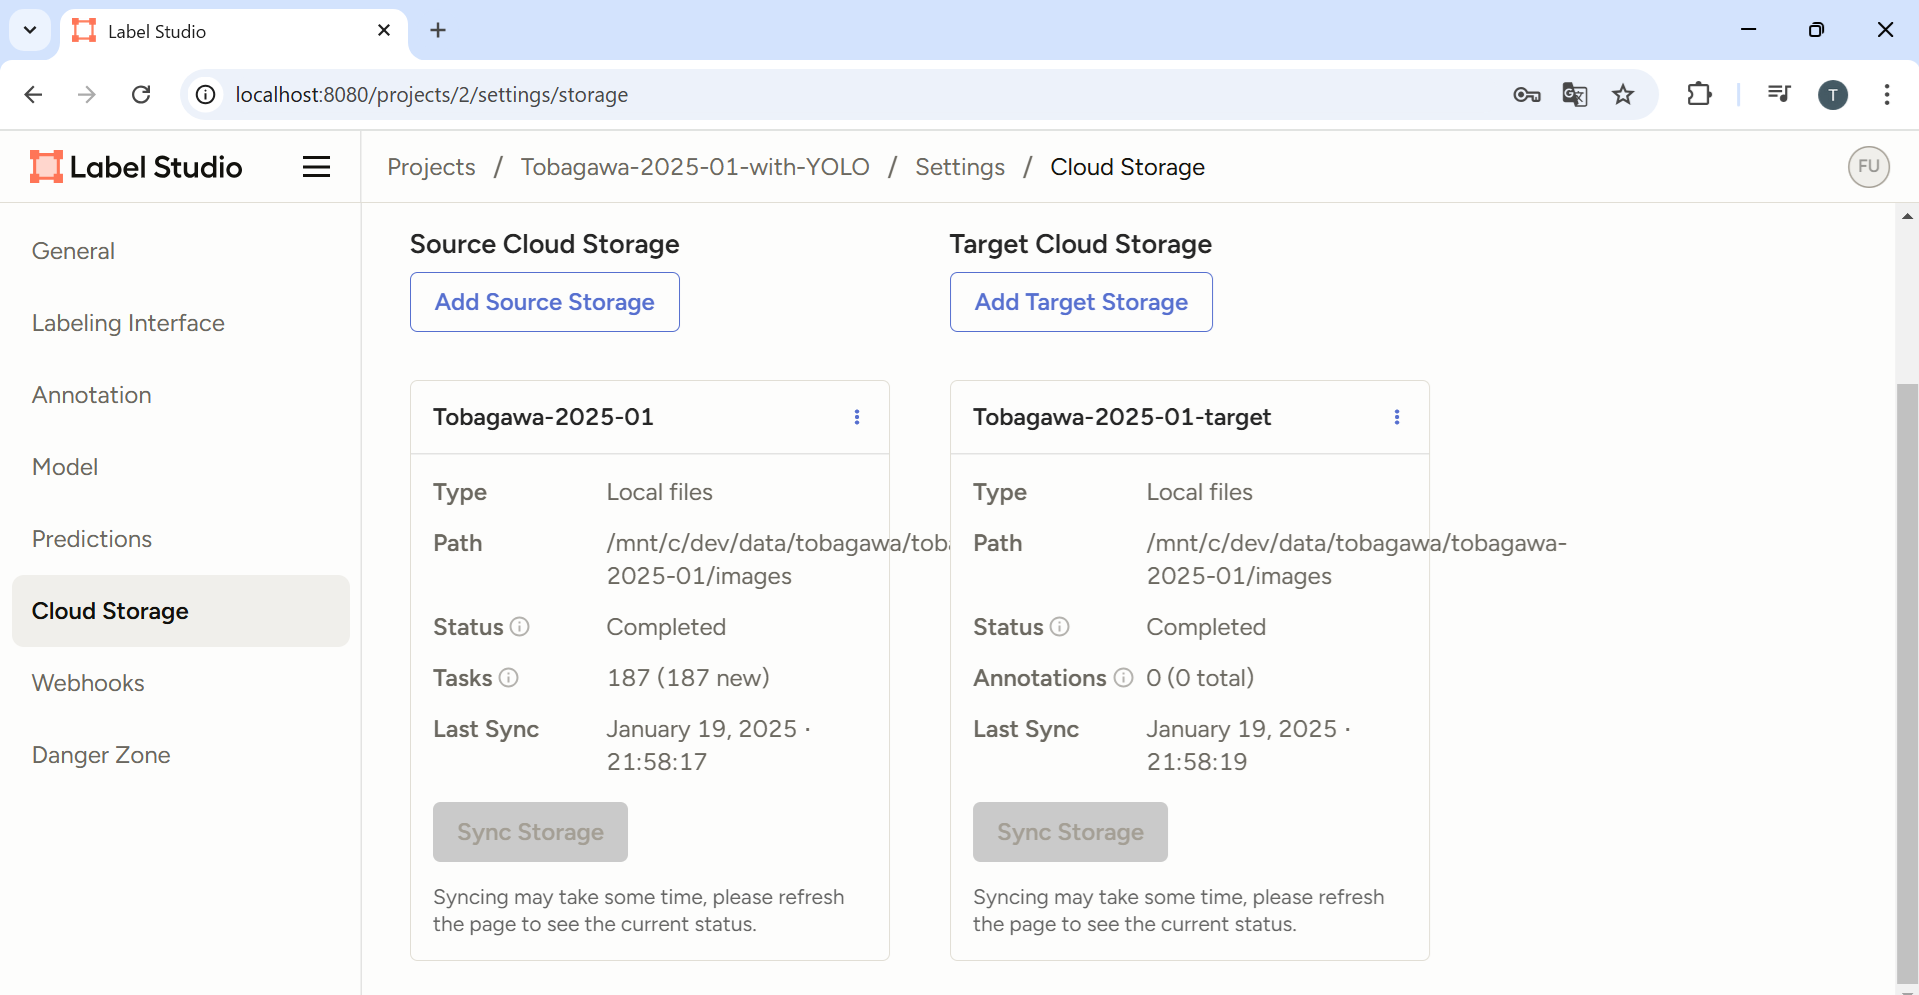Expand the tab search dropdown

(x=30, y=30)
